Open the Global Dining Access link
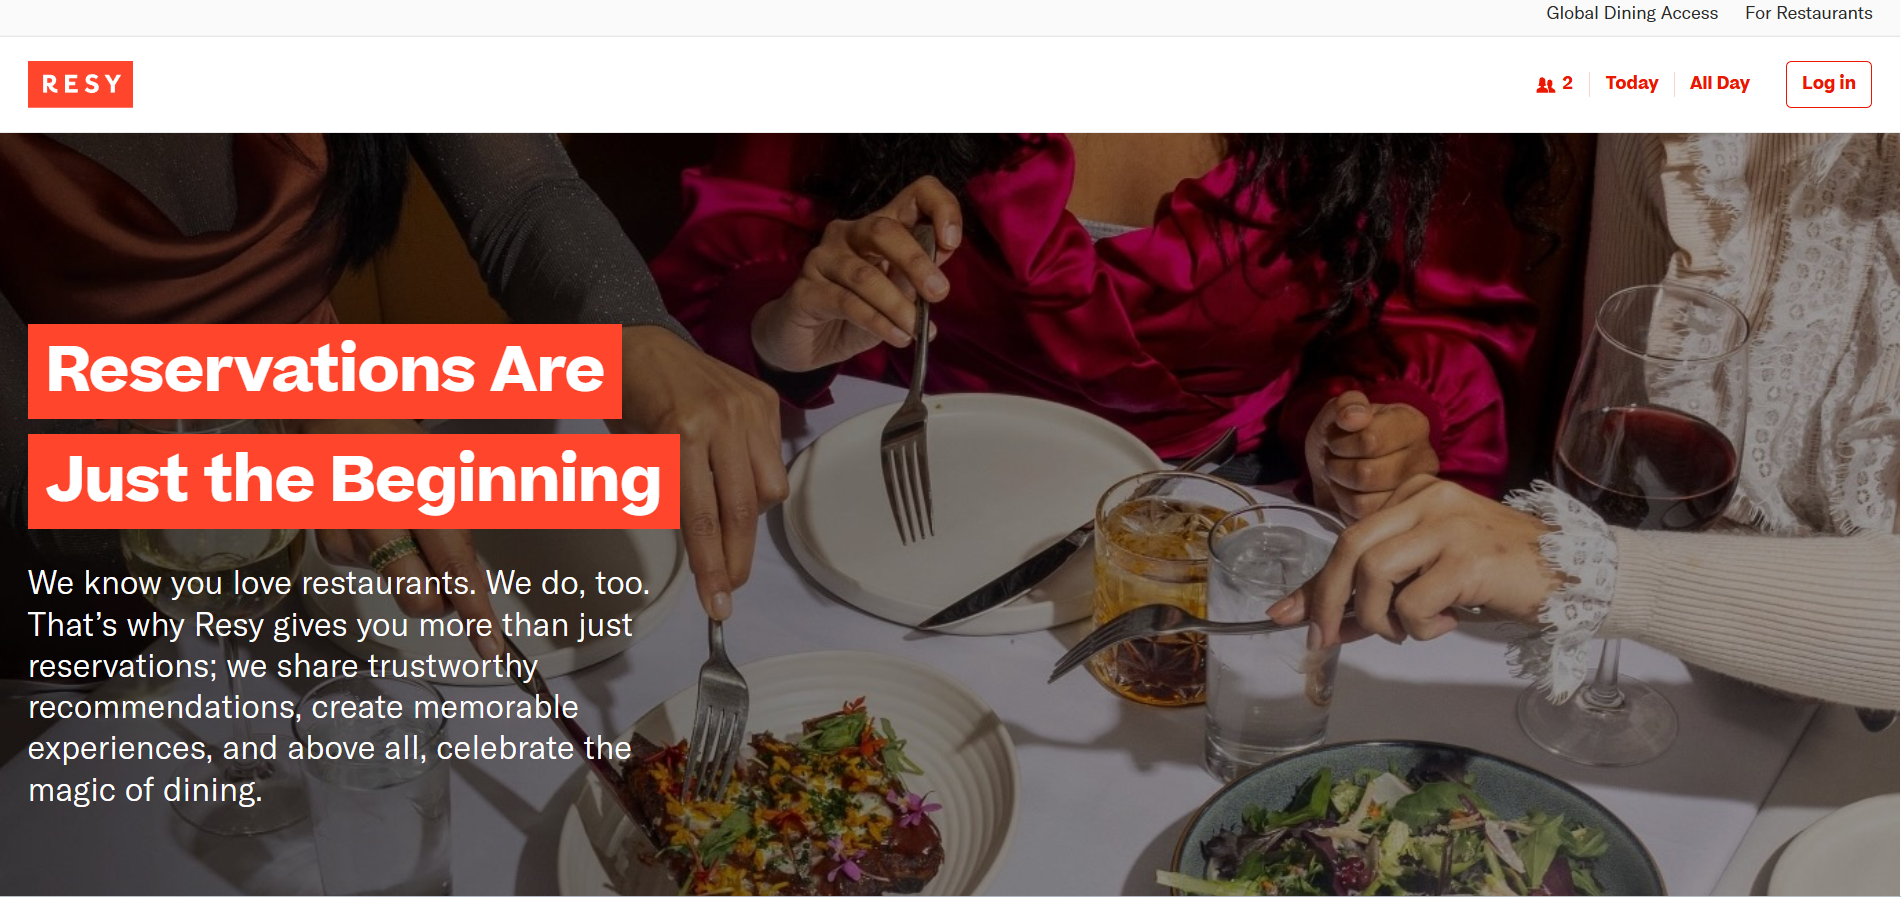 [x=1631, y=13]
